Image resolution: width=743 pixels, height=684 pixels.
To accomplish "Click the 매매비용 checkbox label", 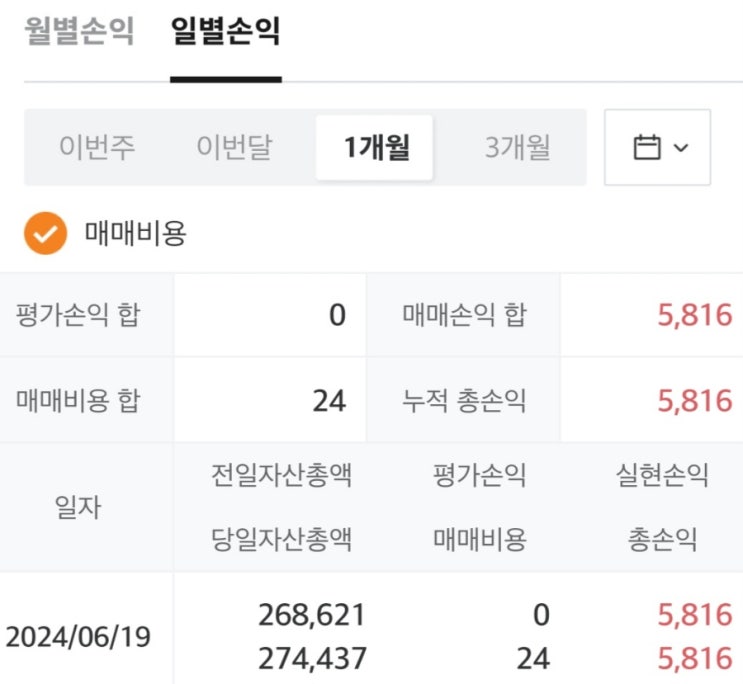I will (x=136, y=234).
